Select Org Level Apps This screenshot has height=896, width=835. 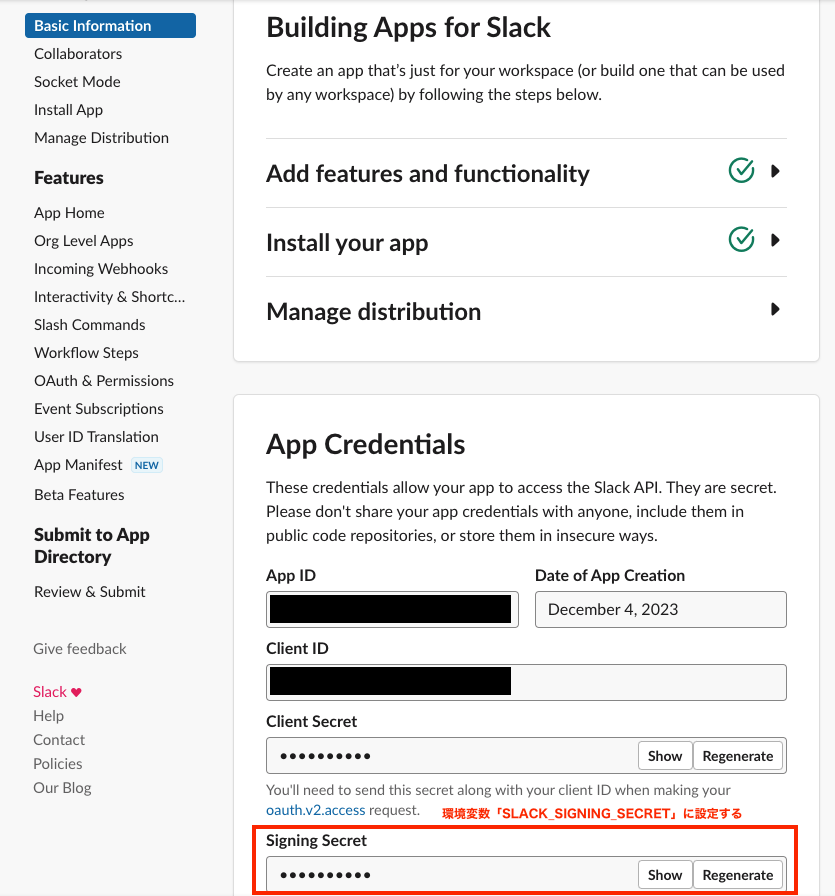[x=83, y=241]
